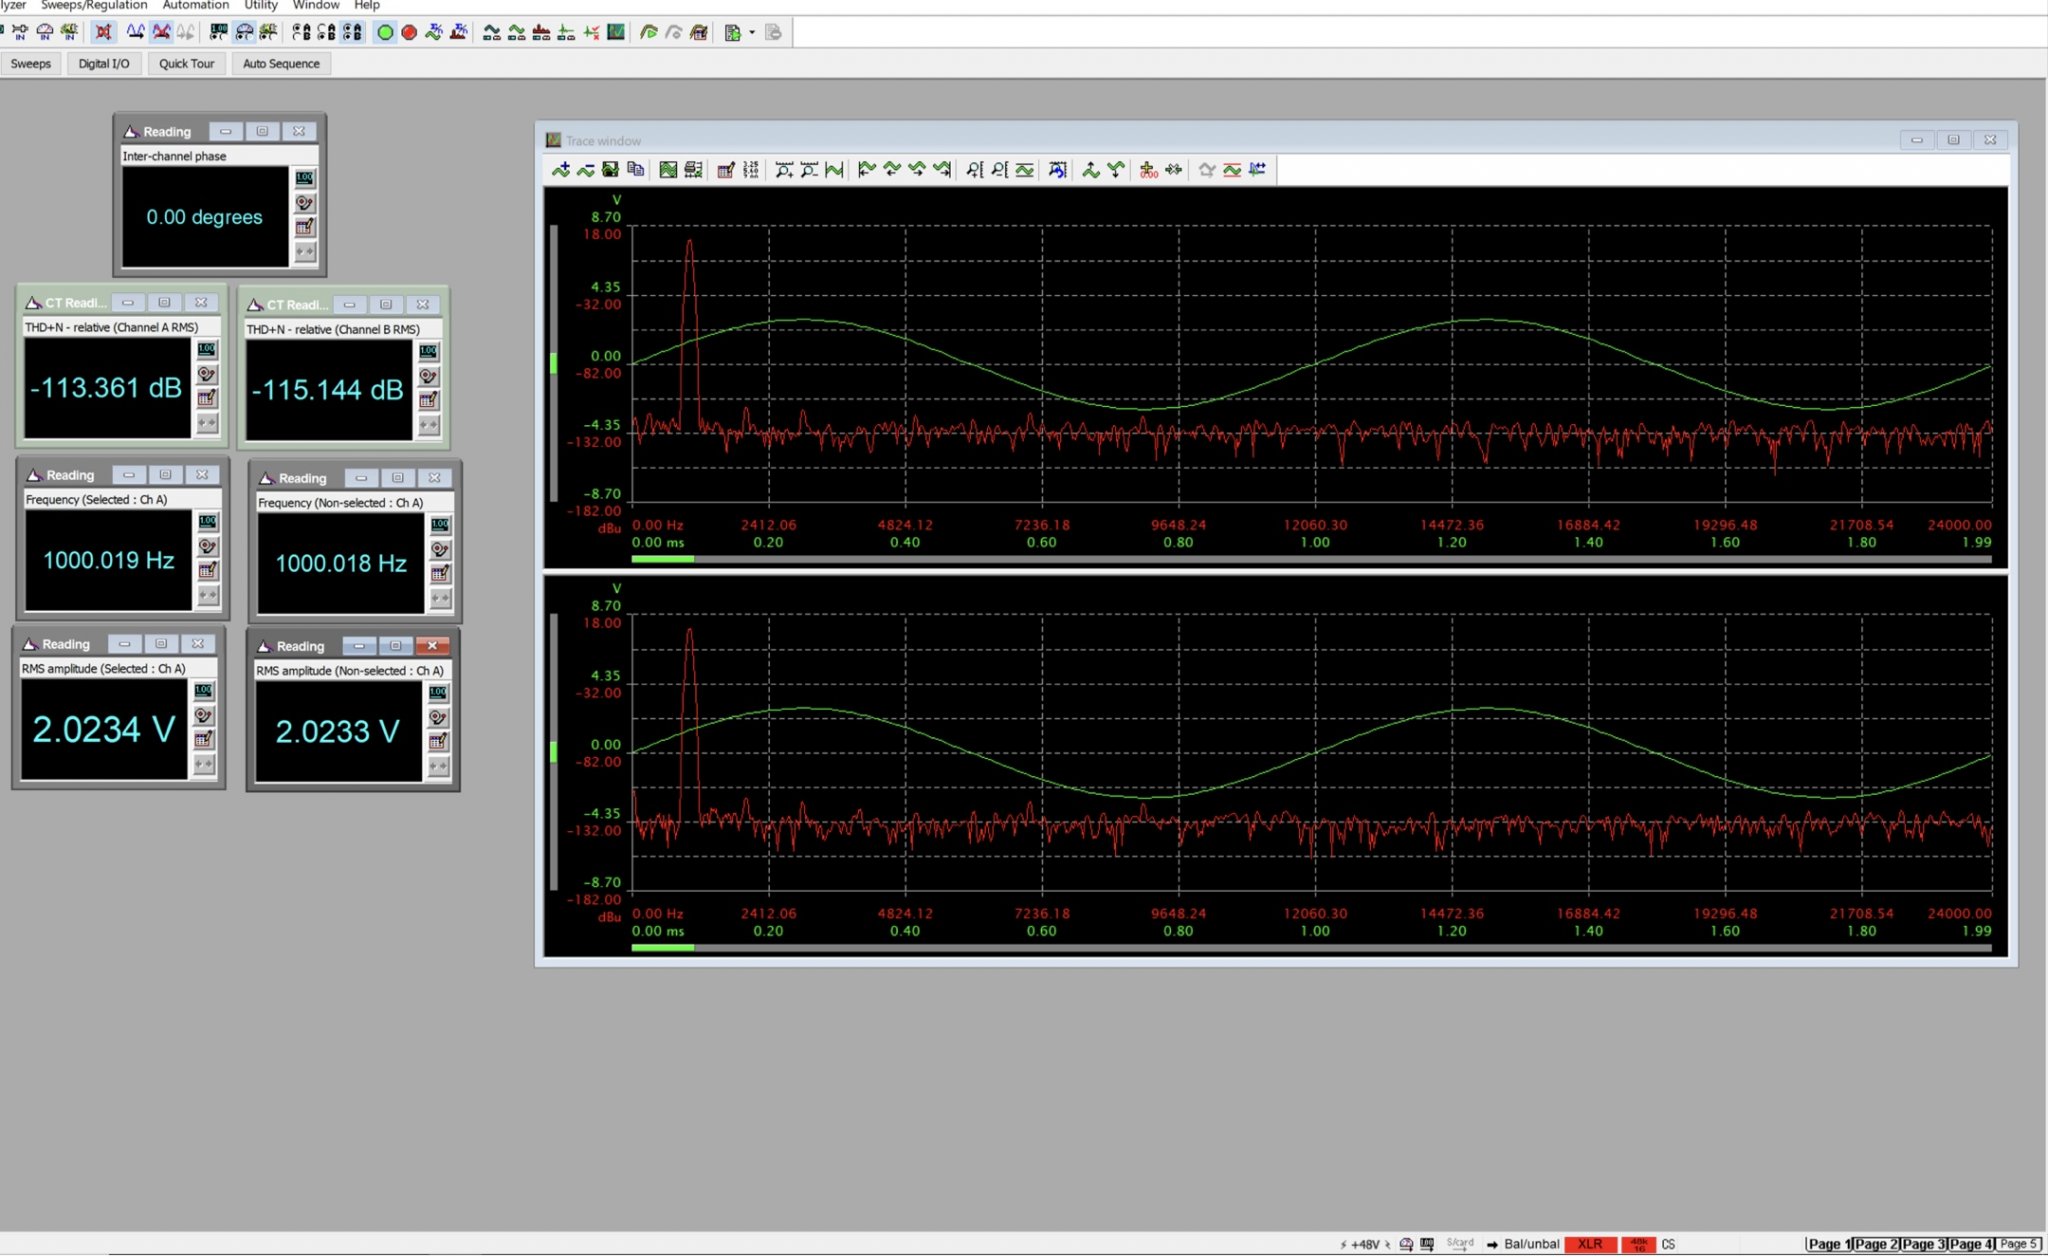Click the cursor value 0.00 icon in Trace toolbar
This screenshot has width=2048, height=1257.
pyautogui.click(x=1148, y=170)
